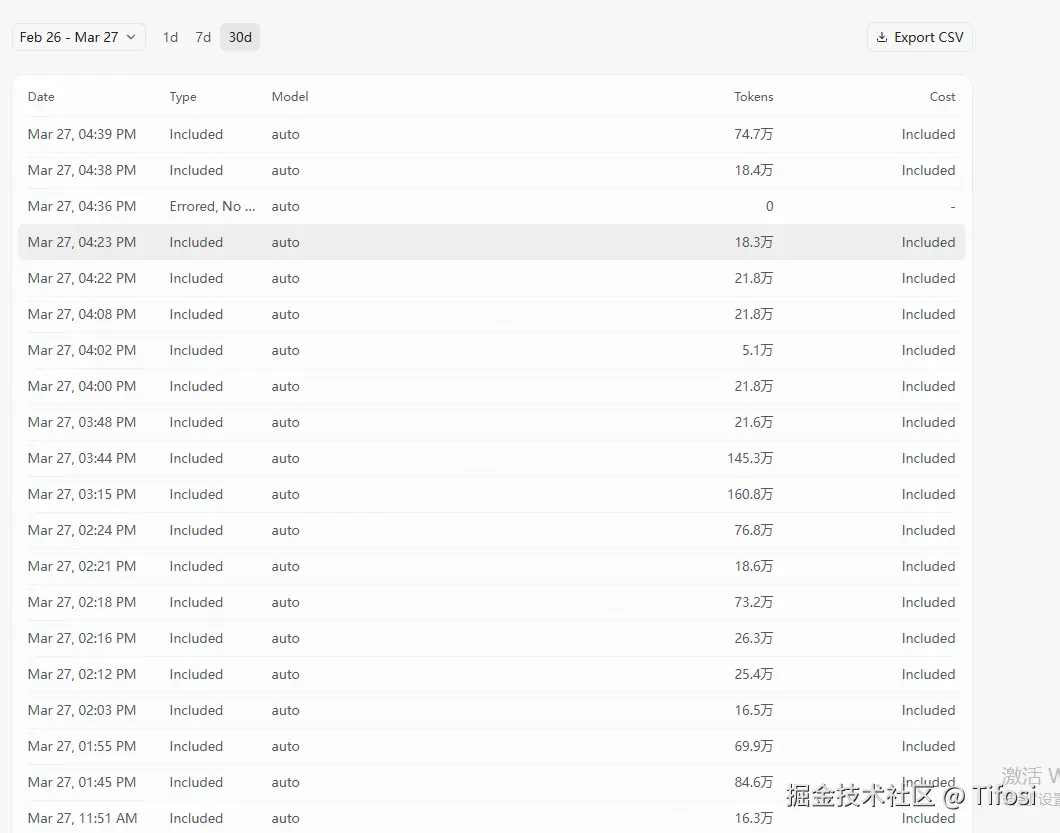
Task: Select the 30d time filter
Action: coord(239,36)
